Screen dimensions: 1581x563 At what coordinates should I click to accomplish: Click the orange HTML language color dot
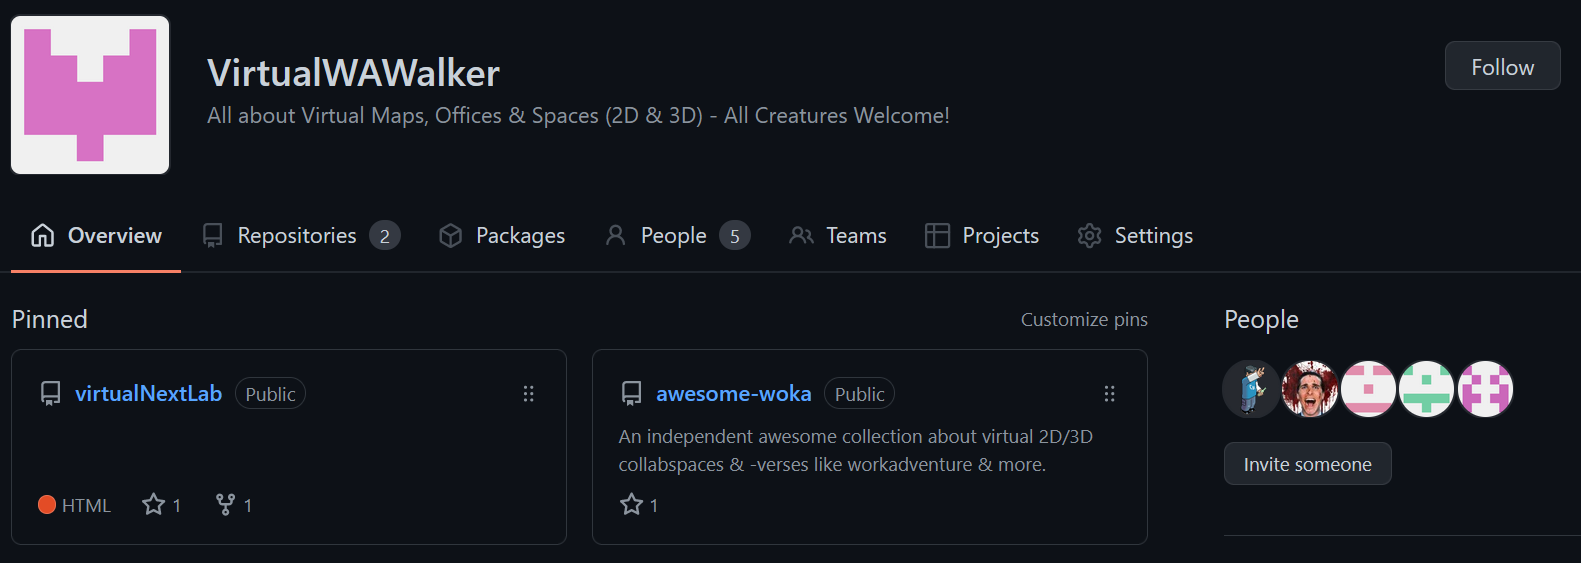tap(46, 505)
